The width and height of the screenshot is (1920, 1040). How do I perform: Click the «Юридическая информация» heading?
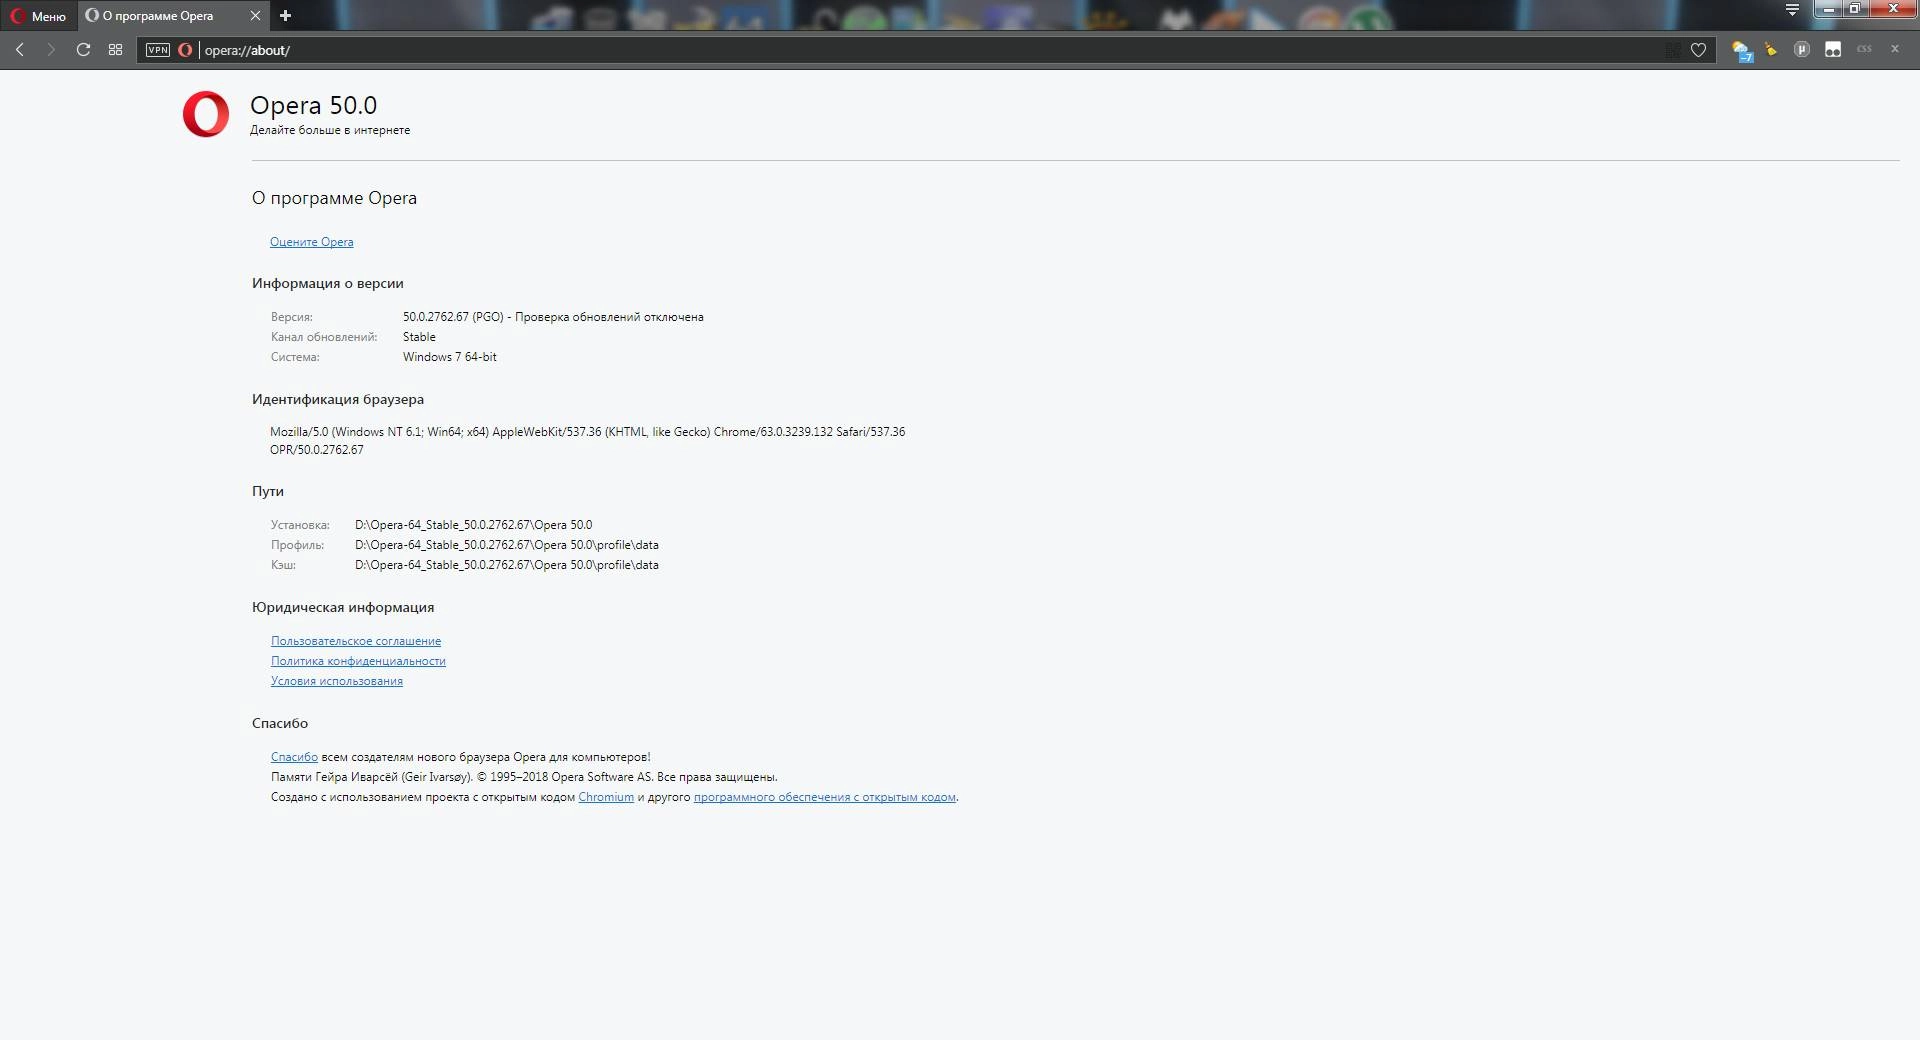pos(343,608)
